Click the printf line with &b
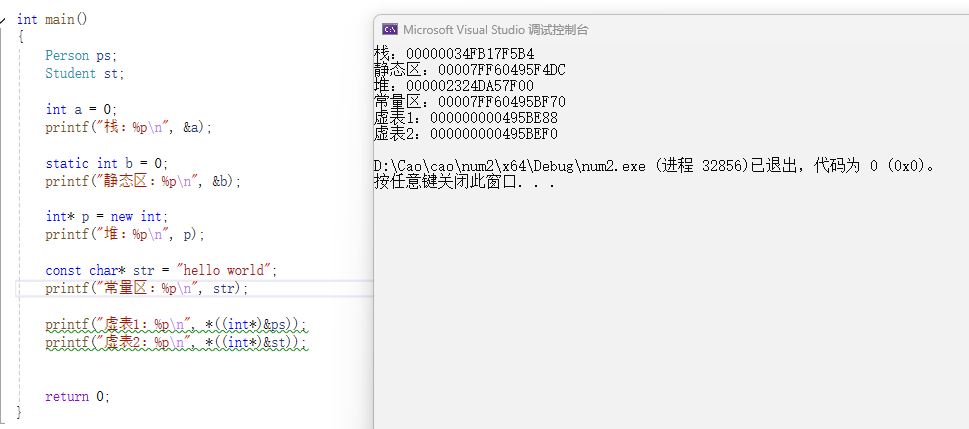The height and width of the screenshot is (429, 969). tap(143, 181)
